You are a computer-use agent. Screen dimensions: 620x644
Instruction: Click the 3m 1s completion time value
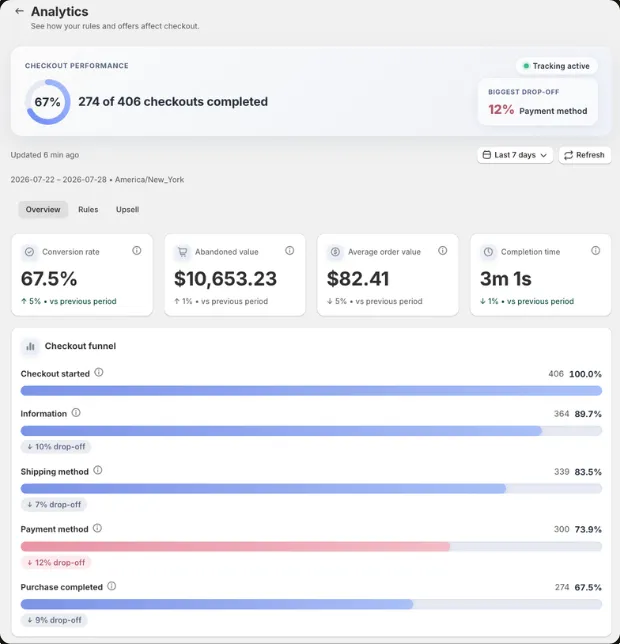(505, 278)
